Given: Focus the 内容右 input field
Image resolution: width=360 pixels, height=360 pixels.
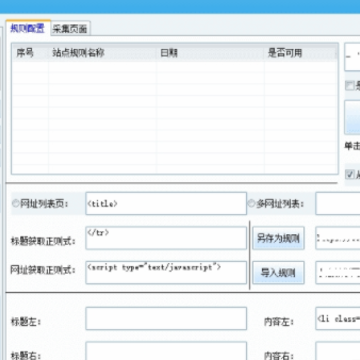Looking at the screenshot, I should [x=338, y=351].
